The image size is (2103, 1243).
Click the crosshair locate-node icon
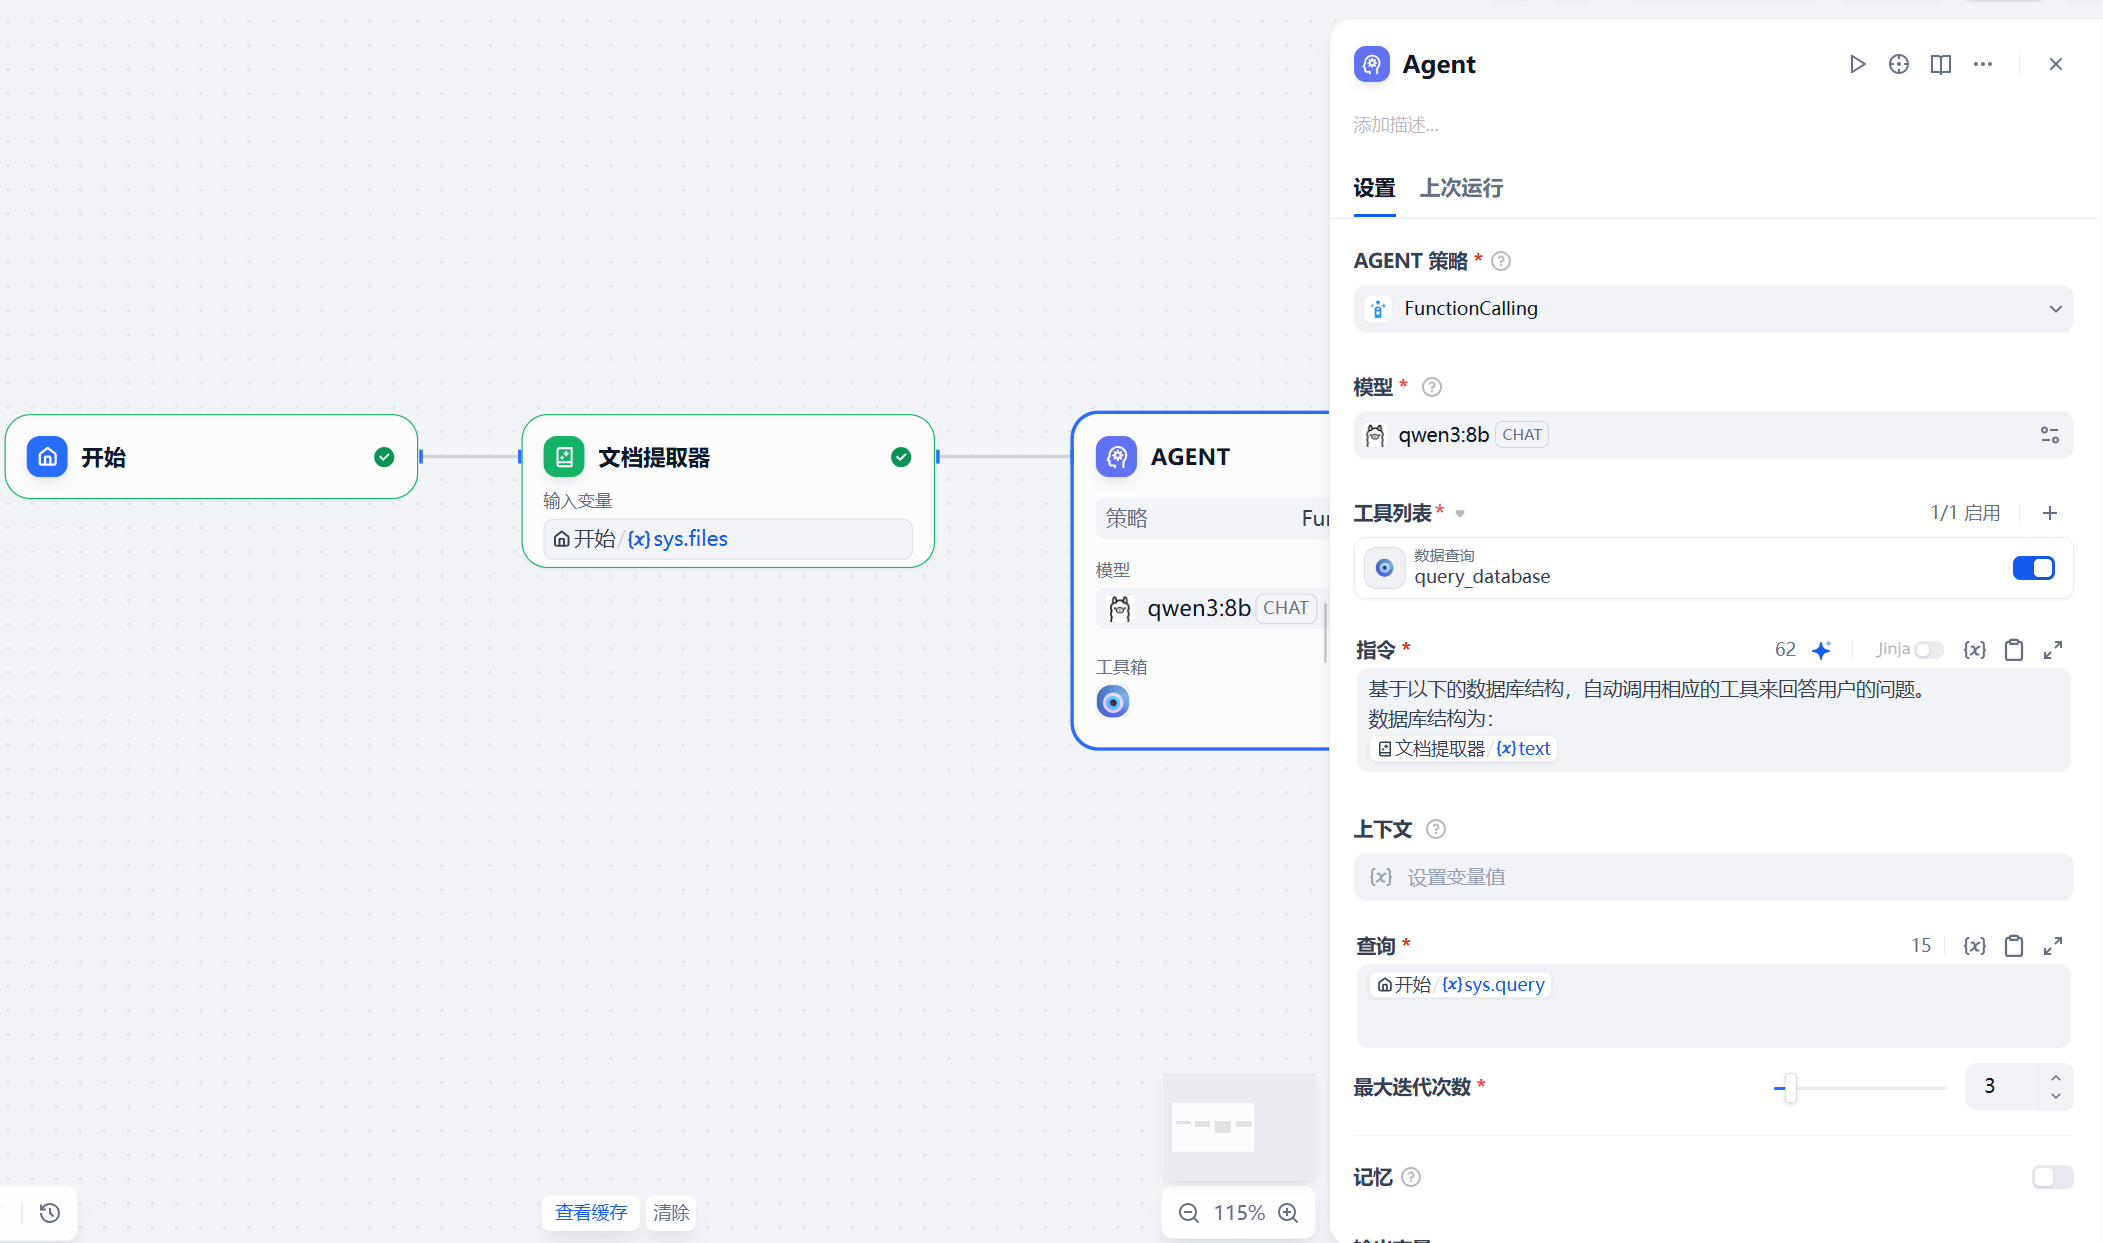coord(1898,64)
